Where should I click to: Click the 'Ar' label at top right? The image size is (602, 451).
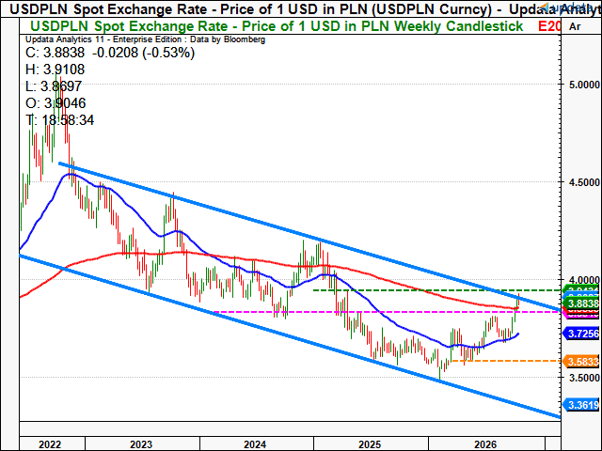575,26
